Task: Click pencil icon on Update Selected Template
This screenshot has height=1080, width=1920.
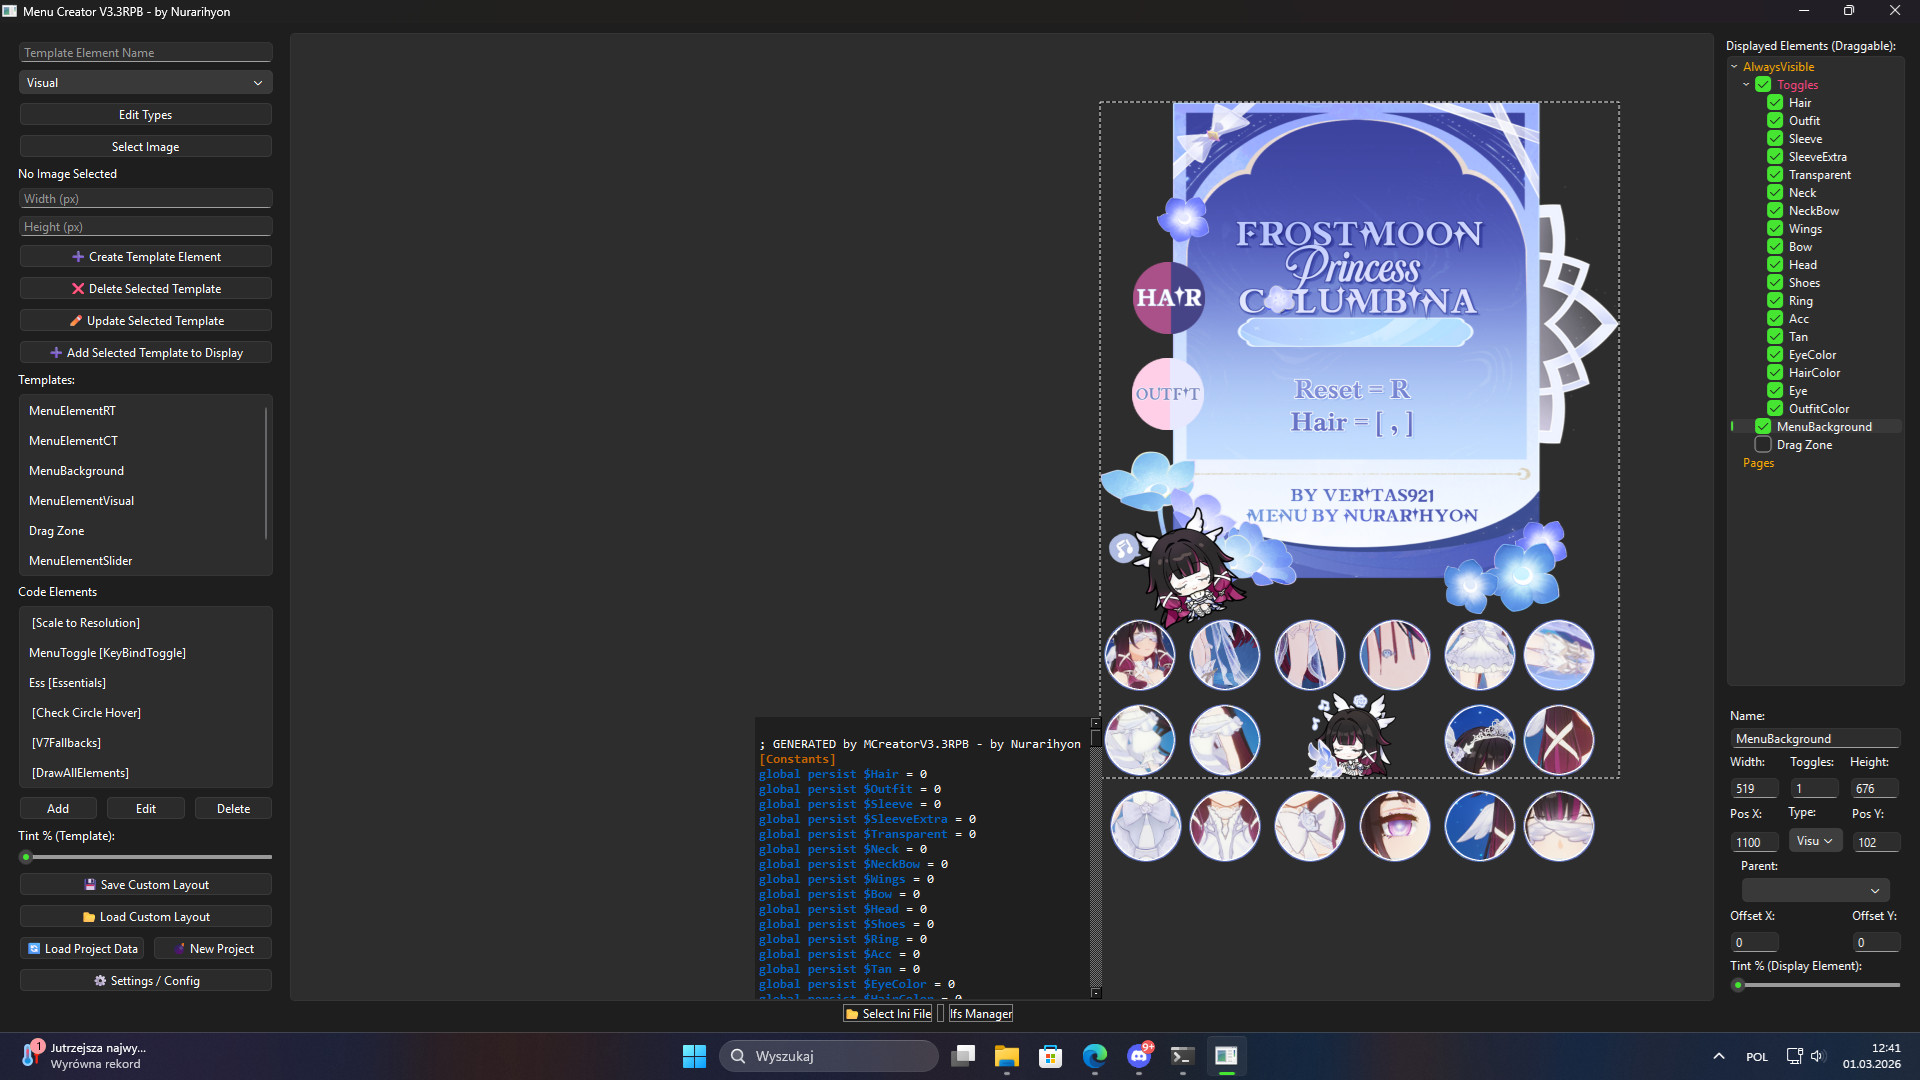Action: pyautogui.click(x=76, y=321)
